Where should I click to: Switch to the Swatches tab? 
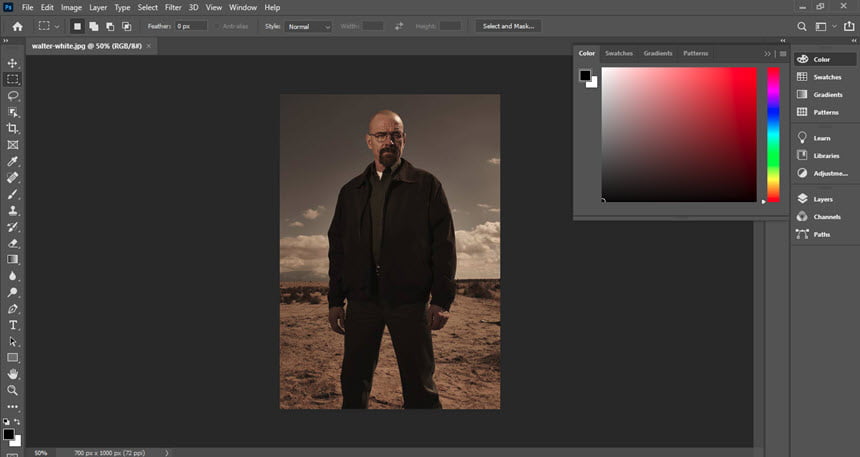pyautogui.click(x=619, y=53)
